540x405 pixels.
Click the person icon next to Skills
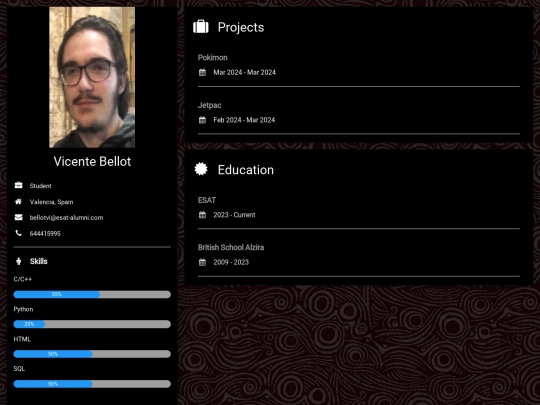(19, 261)
